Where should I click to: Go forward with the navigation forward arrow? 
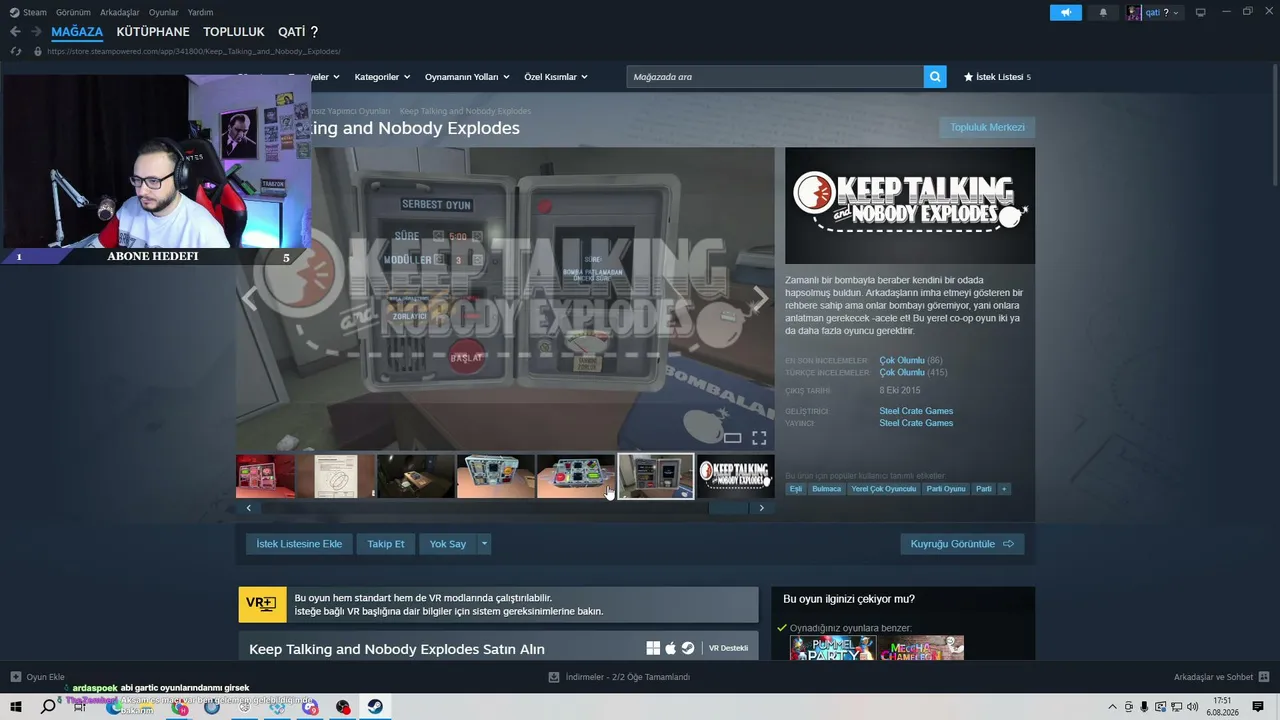tap(36, 32)
